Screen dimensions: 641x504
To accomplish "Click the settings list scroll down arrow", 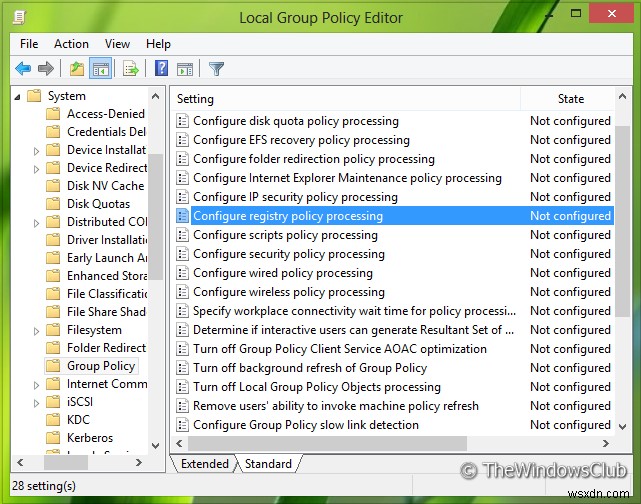I will (622, 427).
